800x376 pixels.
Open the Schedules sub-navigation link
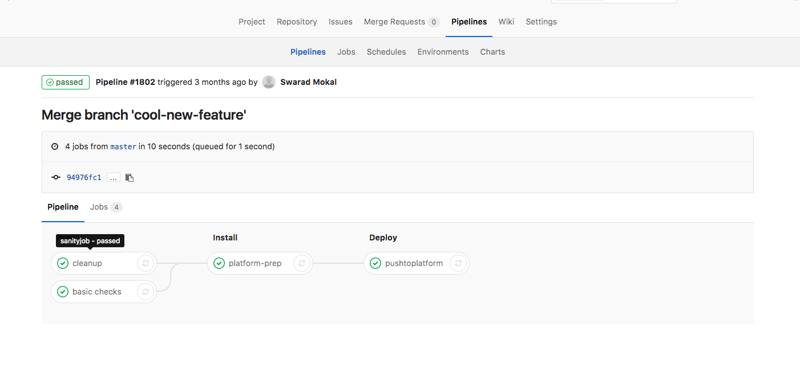386,52
